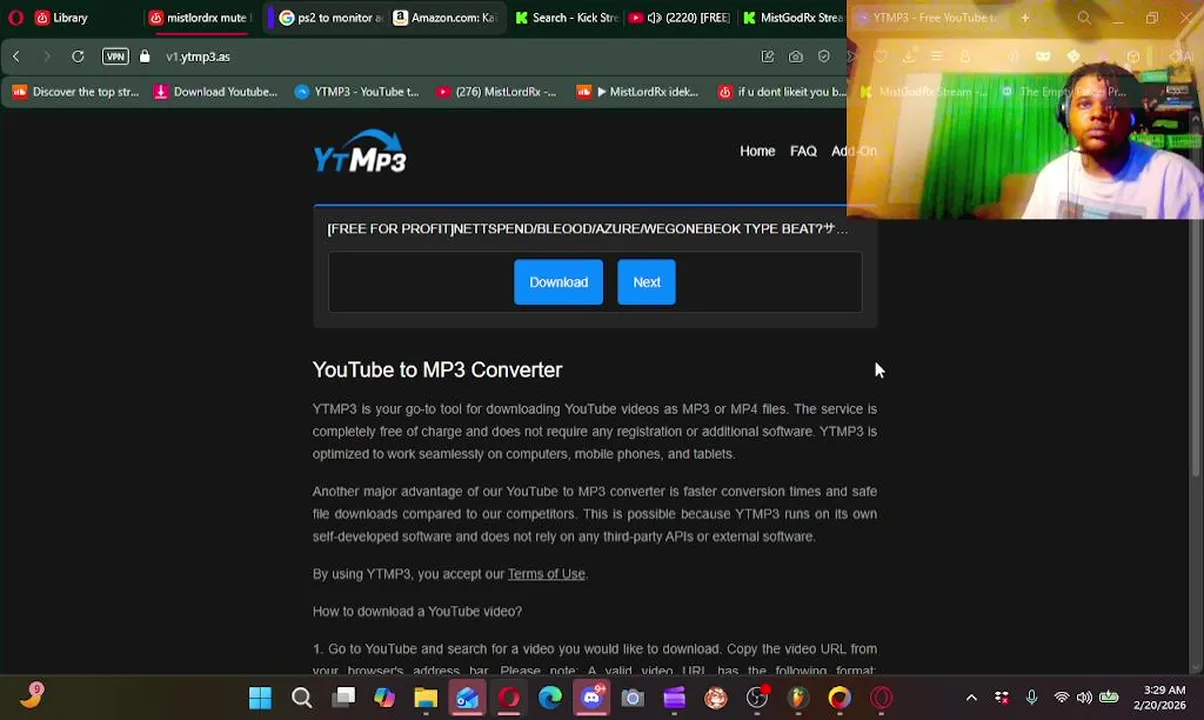Switch to the MistGodRx Stream tab

point(792,18)
